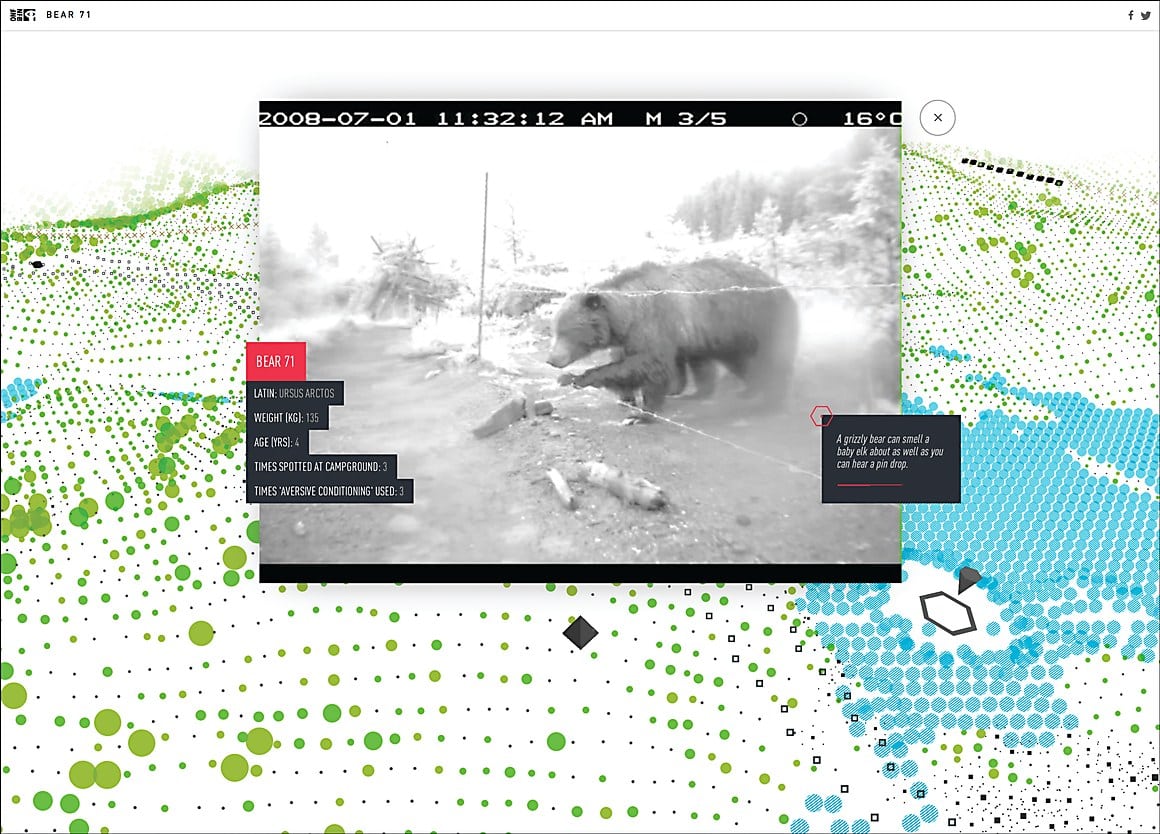Close the trail camera video overlay
The height and width of the screenshot is (834, 1160).
click(937, 118)
